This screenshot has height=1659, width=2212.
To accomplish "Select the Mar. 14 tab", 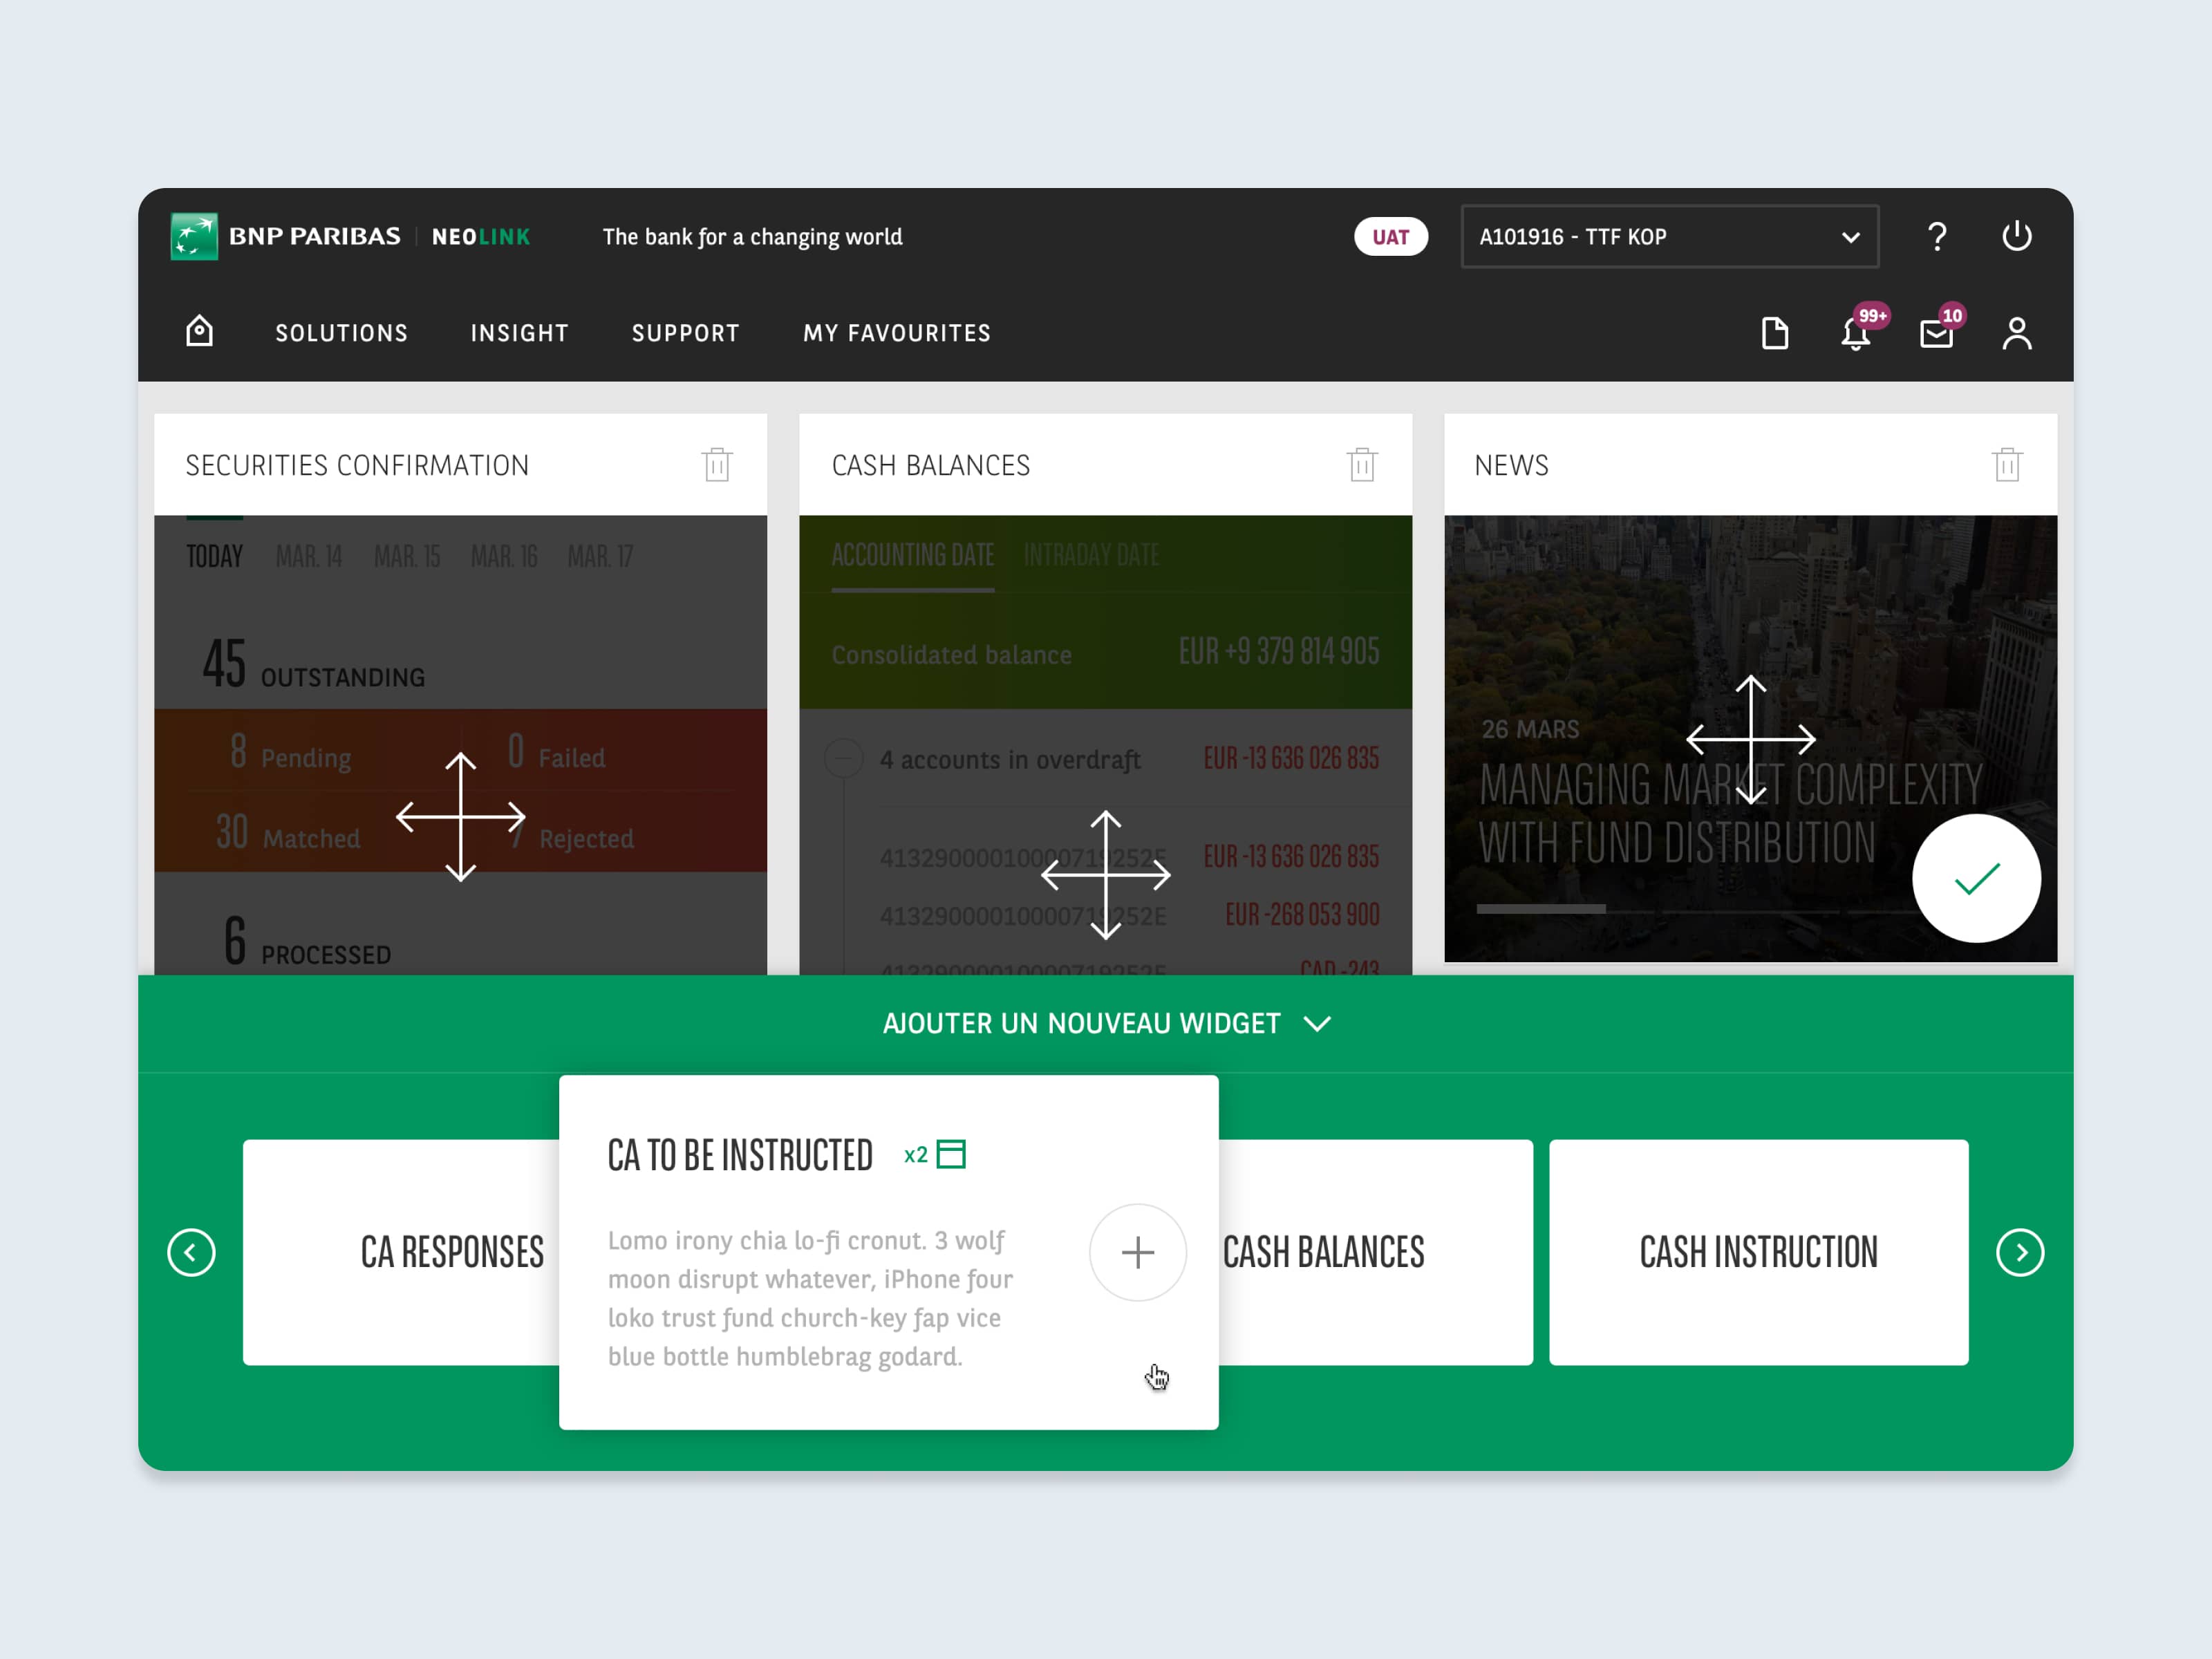I will click(308, 556).
